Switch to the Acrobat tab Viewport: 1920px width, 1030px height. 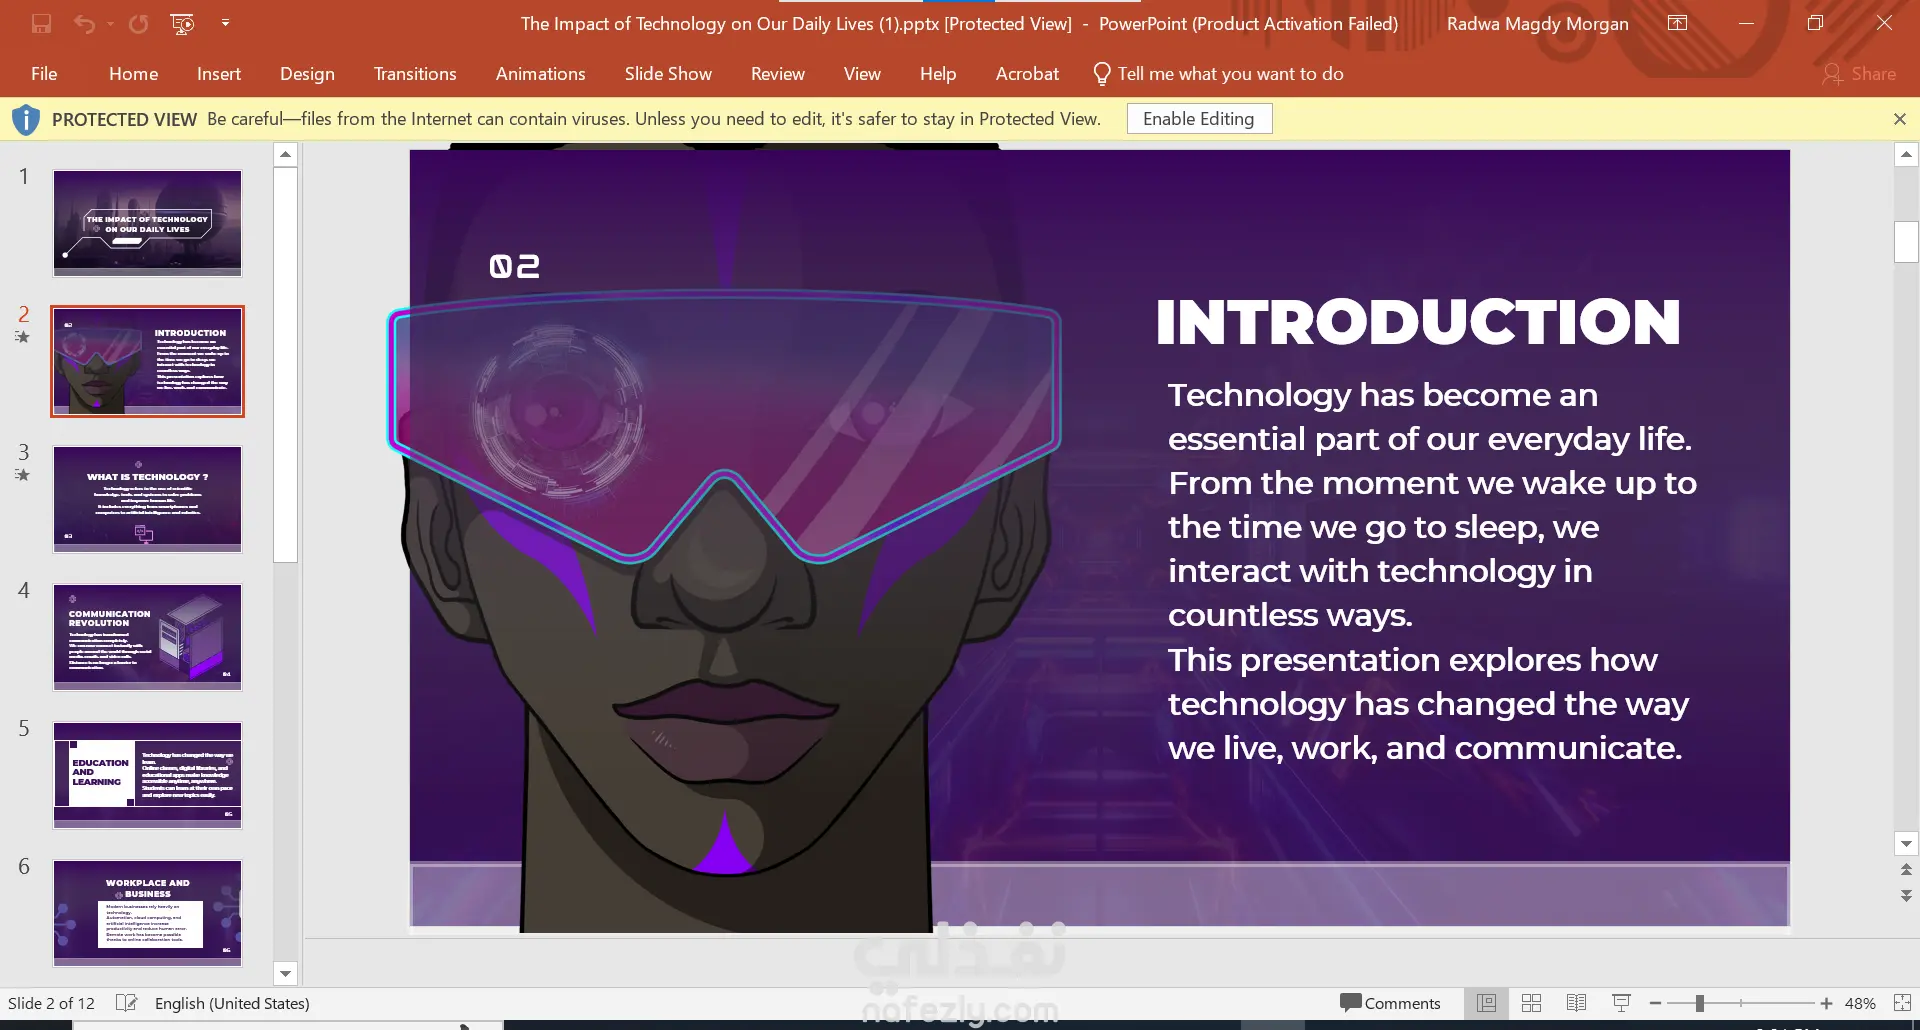pyautogui.click(x=1027, y=74)
